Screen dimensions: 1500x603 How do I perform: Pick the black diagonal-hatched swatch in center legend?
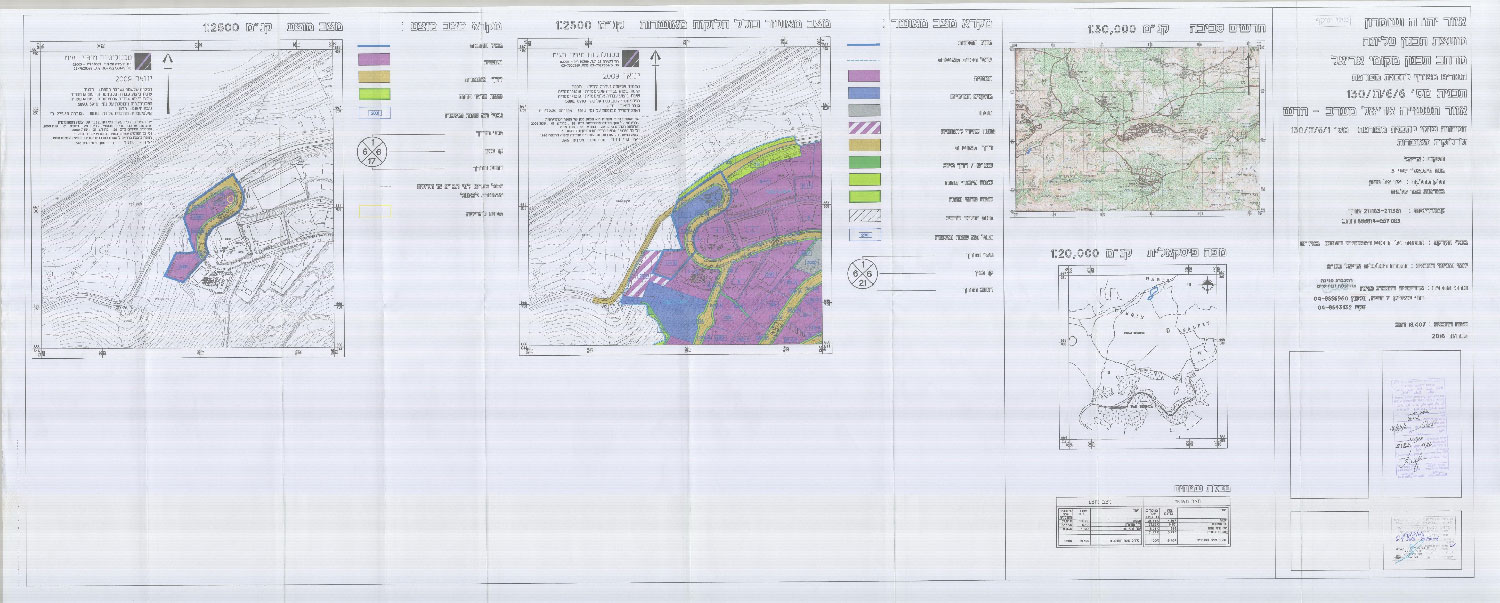(x=863, y=214)
